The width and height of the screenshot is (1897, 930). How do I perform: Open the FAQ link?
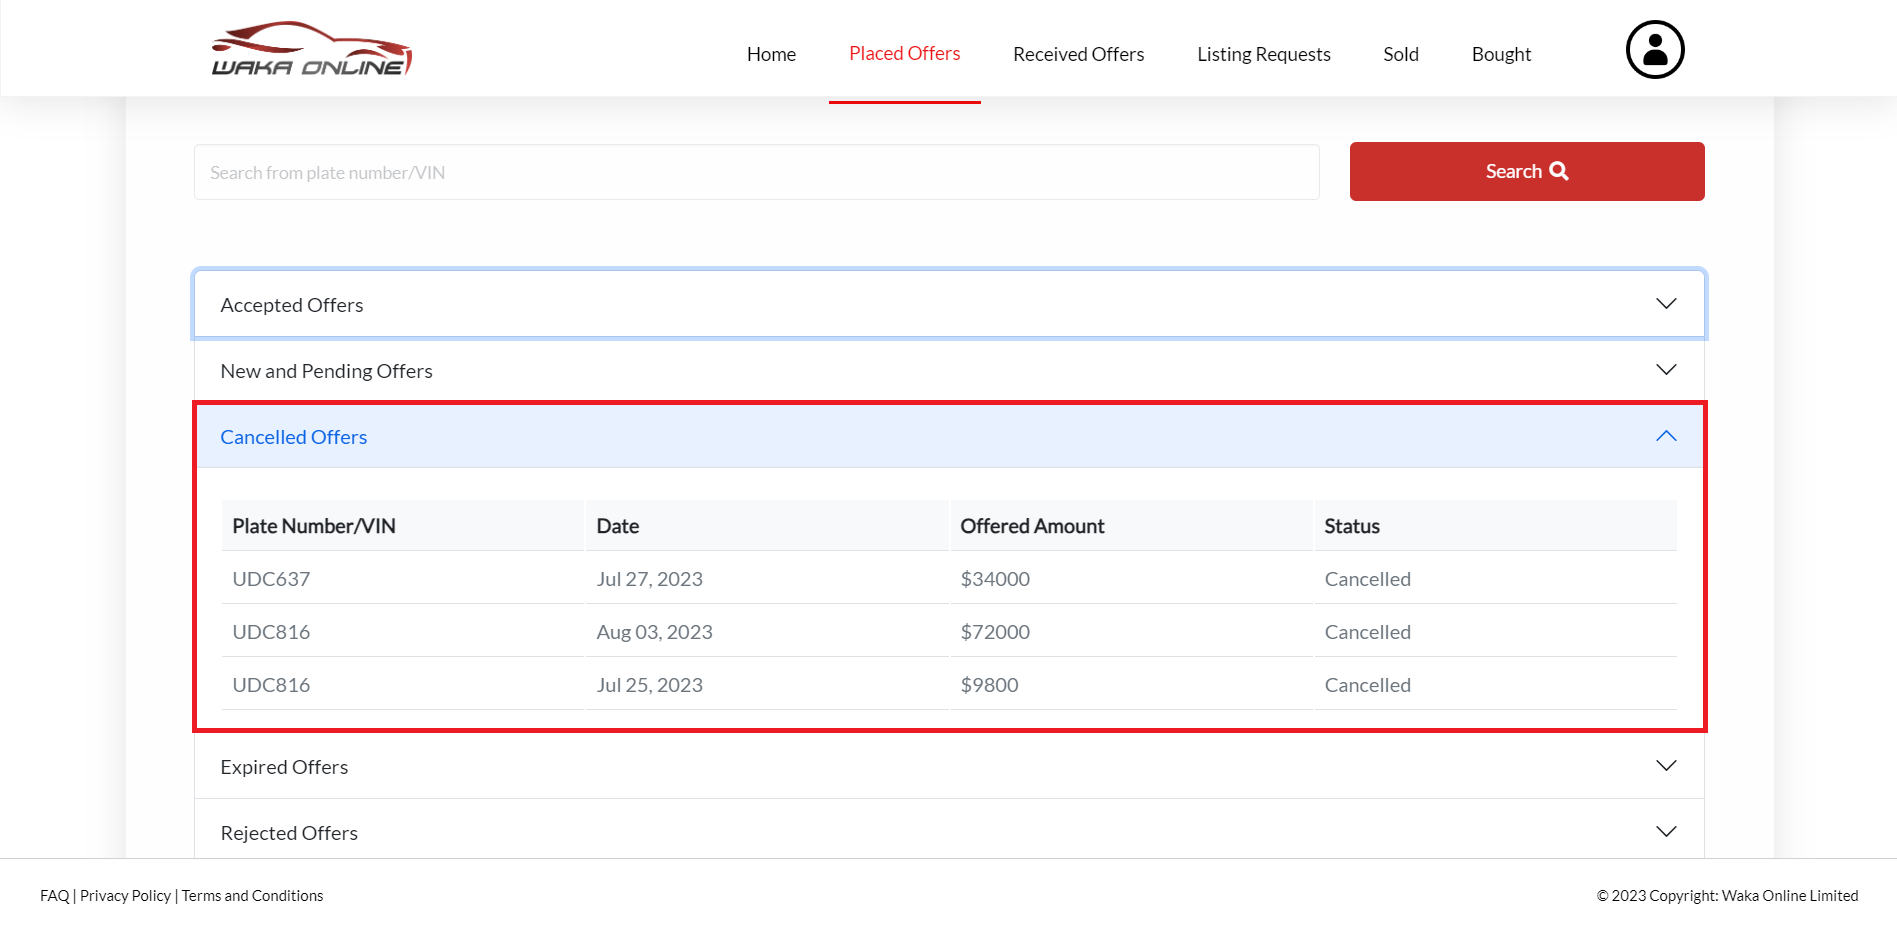pos(55,896)
